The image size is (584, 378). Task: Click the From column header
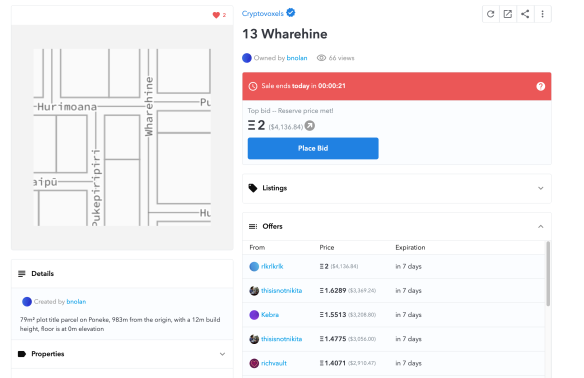[257, 248]
